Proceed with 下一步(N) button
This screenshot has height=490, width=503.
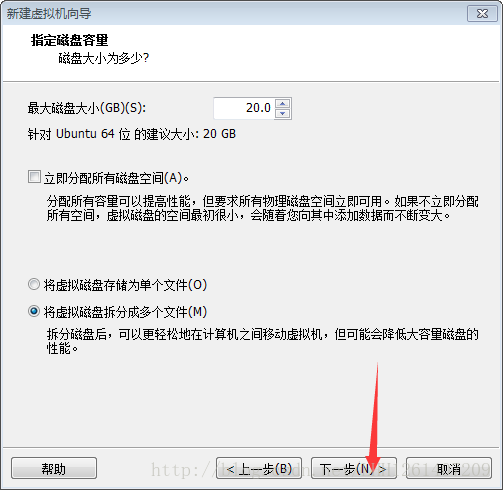354,468
